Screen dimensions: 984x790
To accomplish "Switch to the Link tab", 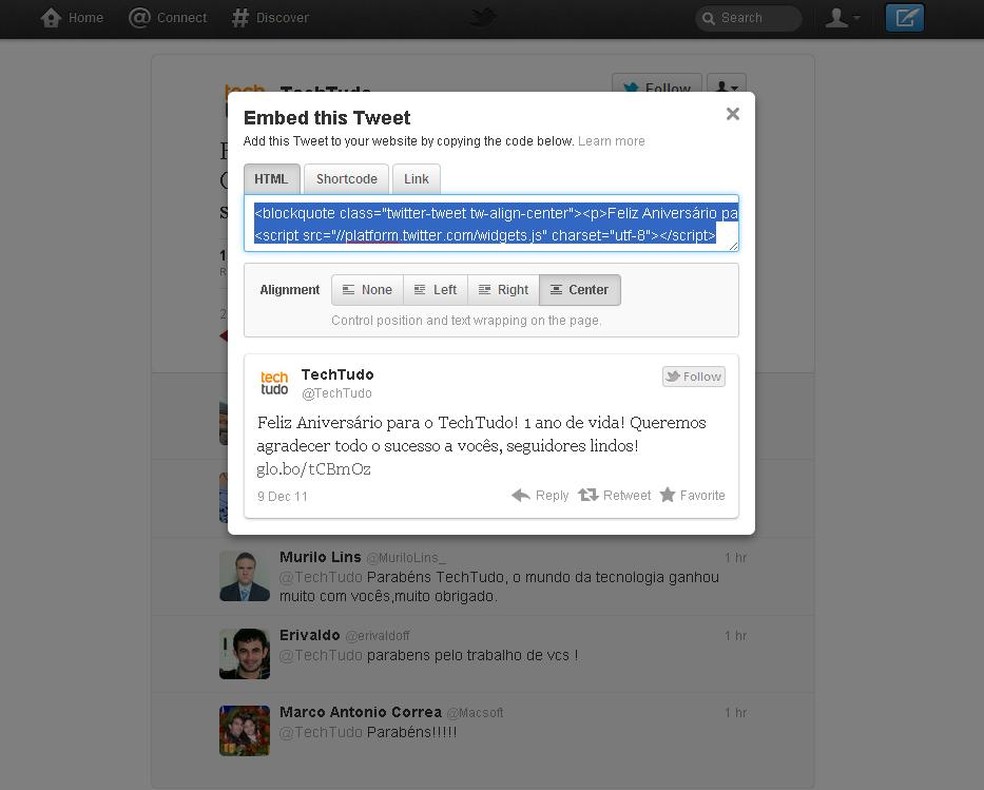I will tap(416, 179).
